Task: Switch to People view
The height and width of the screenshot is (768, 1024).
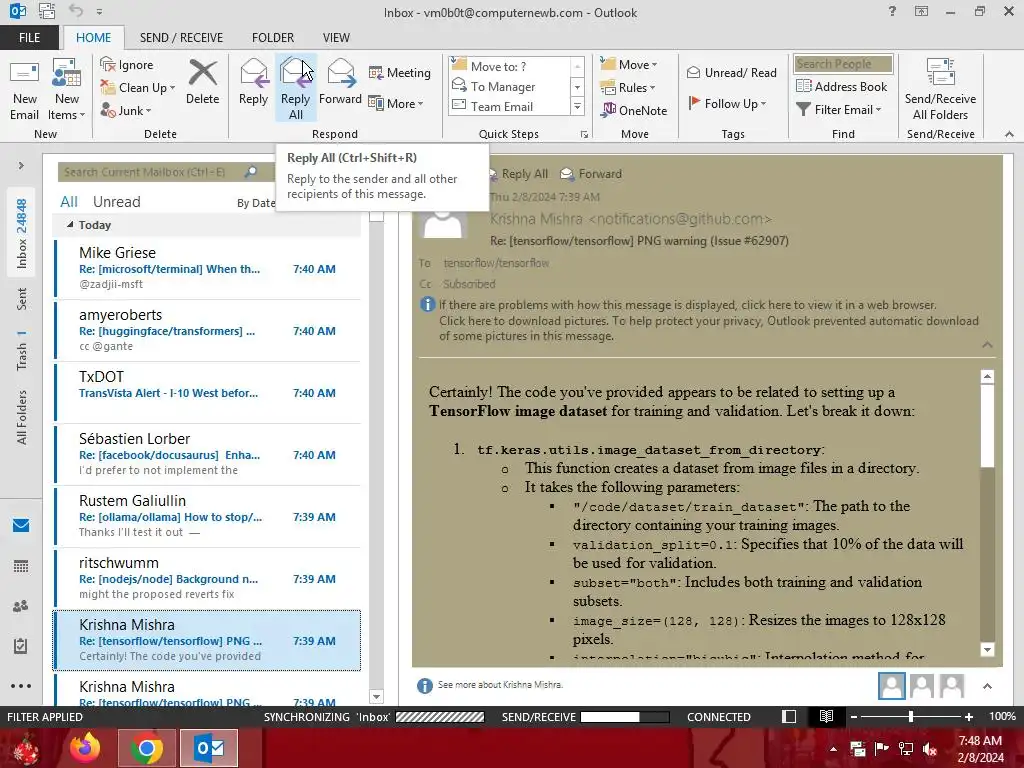Action: pos(21,606)
